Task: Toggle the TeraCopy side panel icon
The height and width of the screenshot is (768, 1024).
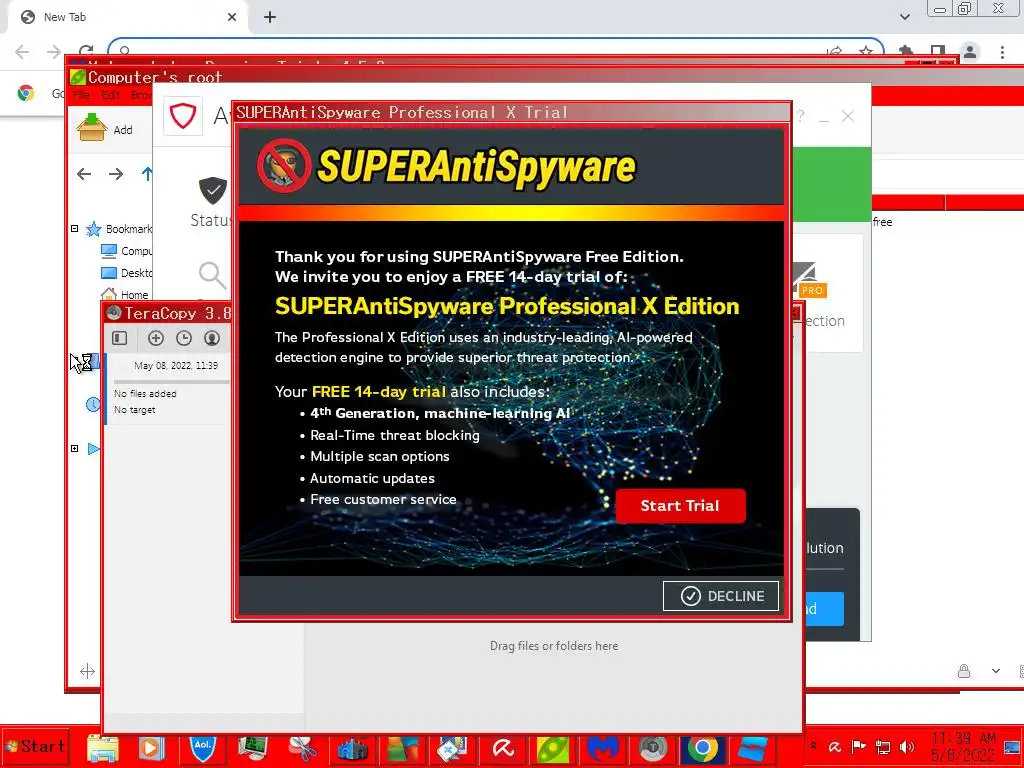Action: point(120,338)
